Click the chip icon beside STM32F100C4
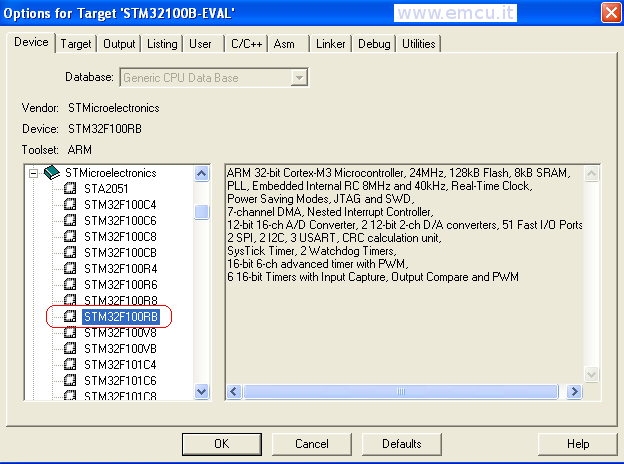624x464 pixels. 70,204
